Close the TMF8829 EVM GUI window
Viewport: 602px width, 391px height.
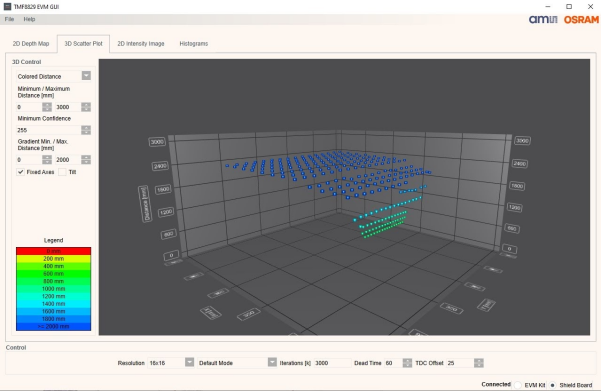(590, 7)
